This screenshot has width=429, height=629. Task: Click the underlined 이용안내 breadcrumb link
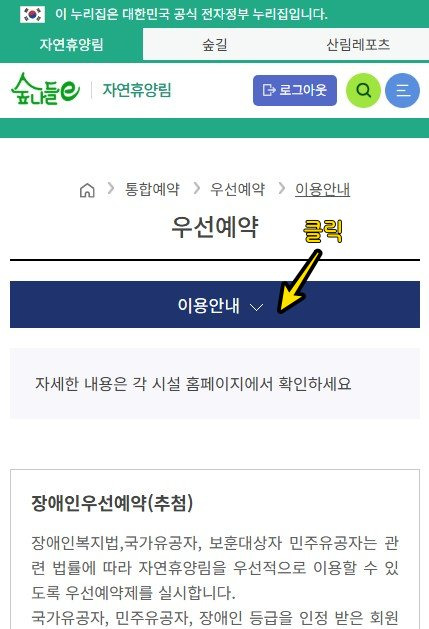(323, 189)
